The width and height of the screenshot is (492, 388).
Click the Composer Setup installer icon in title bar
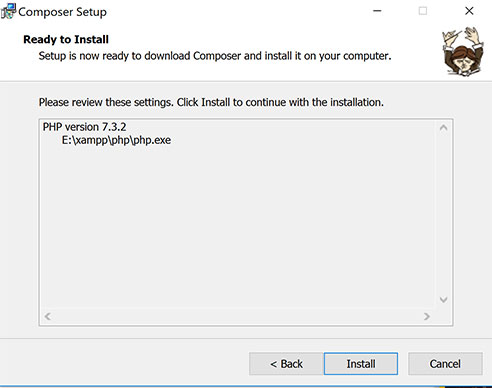pyautogui.click(x=8, y=11)
